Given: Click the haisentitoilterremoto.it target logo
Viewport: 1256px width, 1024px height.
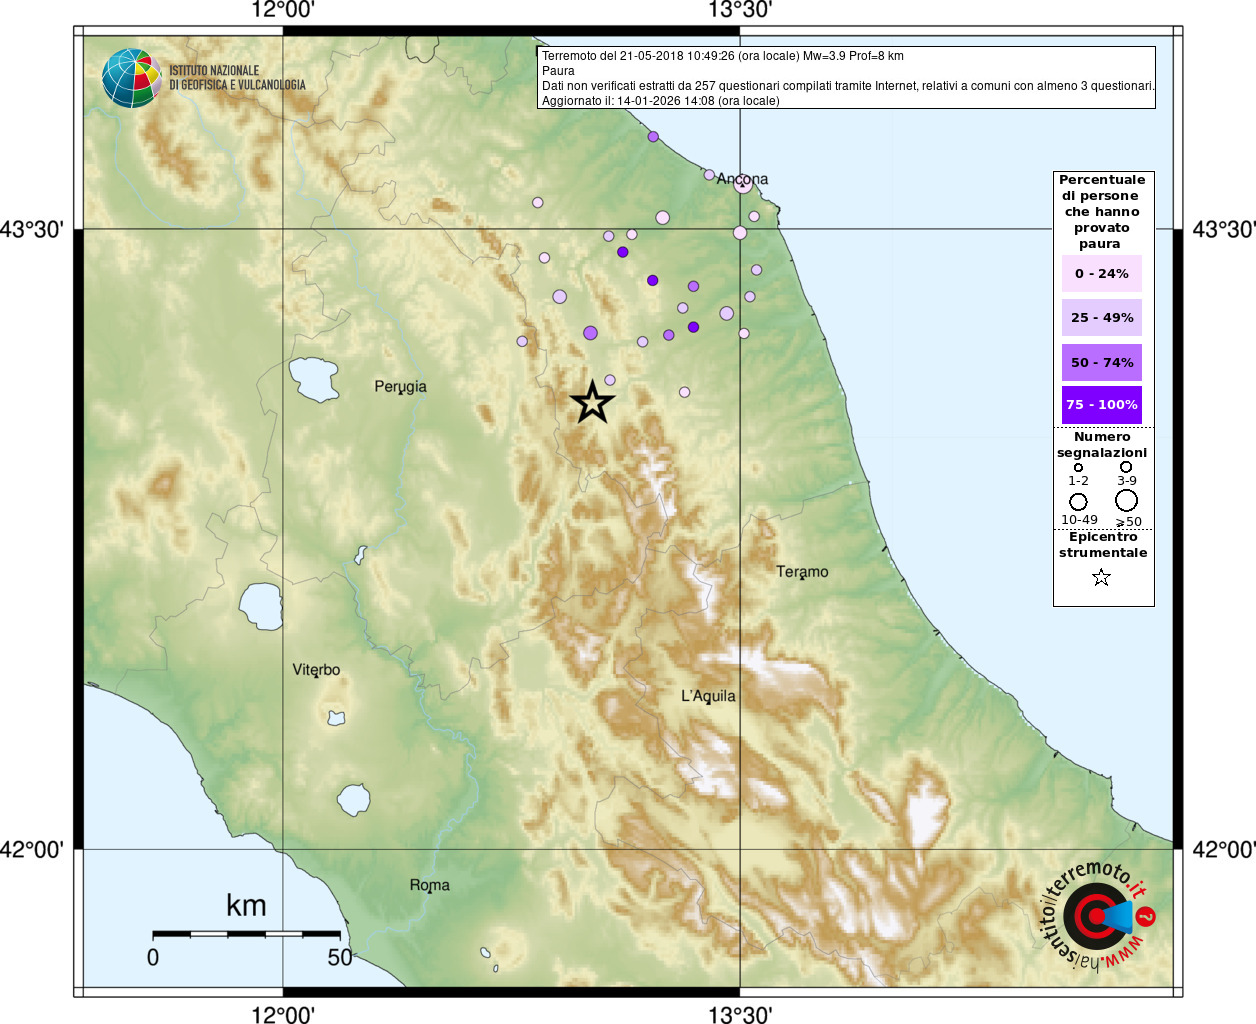Looking at the screenshot, I should [x=1095, y=916].
